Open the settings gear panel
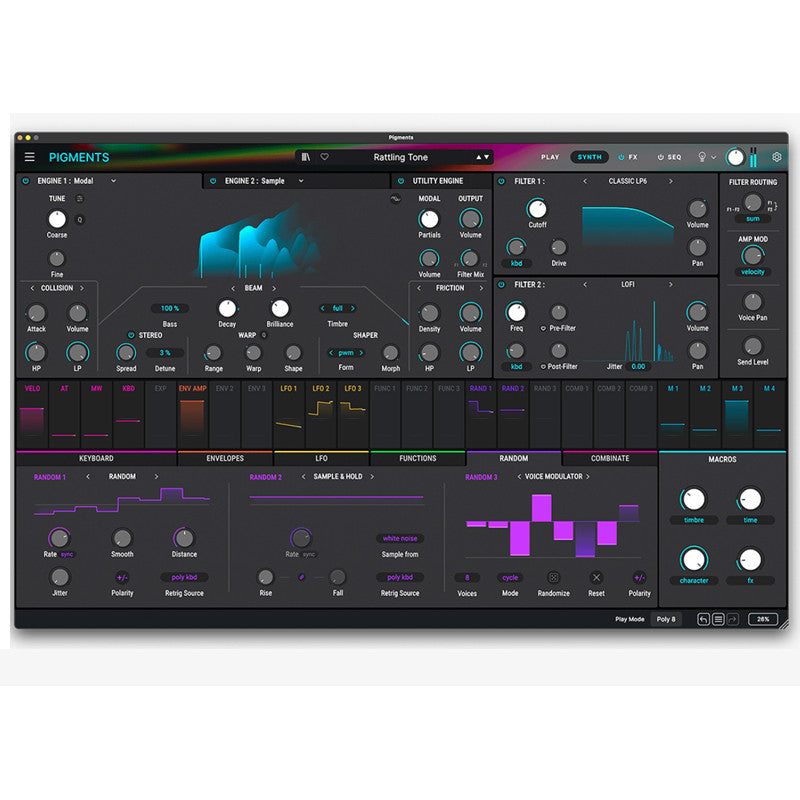Image resolution: width=800 pixels, height=800 pixels. [777, 157]
